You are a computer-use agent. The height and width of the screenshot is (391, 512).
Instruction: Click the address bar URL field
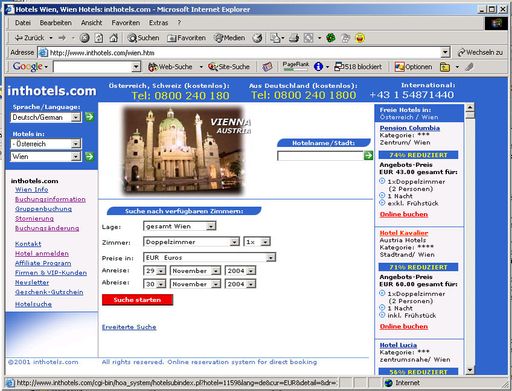click(x=245, y=52)
